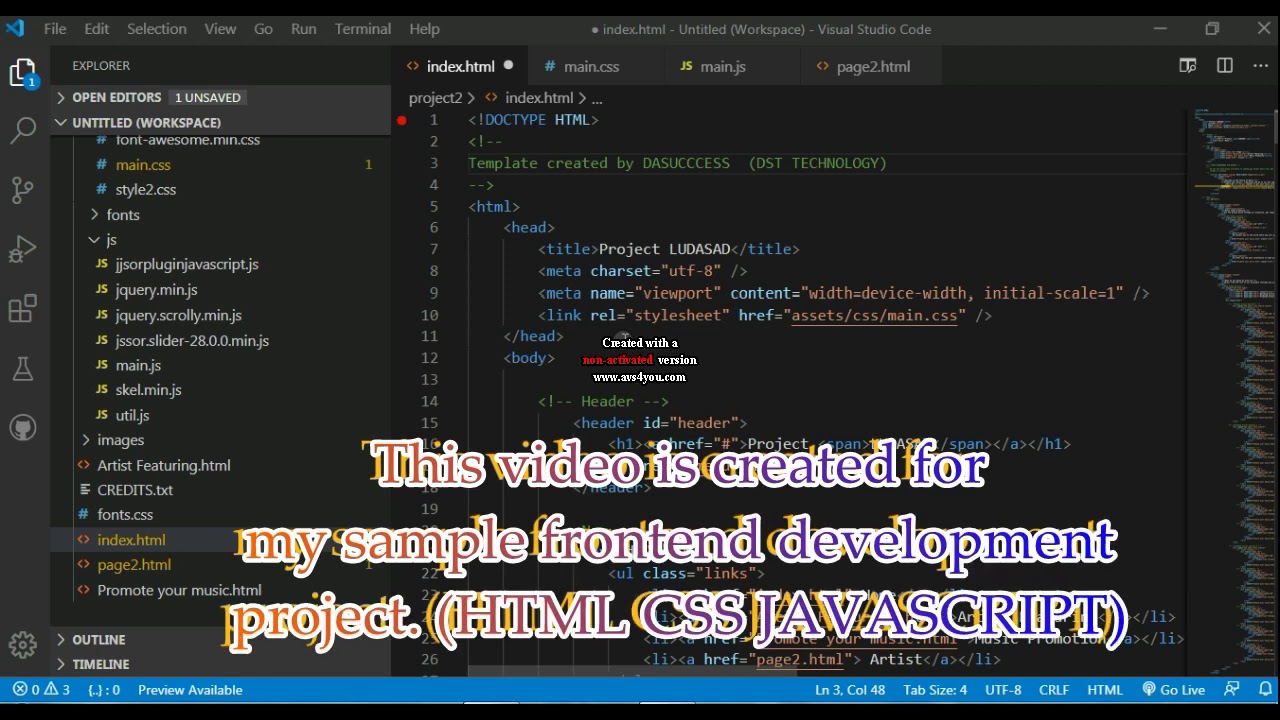The width and height of the screenshot is (1280, 720).
Task: Click Ln 3, Col 48 cursor position indicator
Action: (x=850, y=690)
